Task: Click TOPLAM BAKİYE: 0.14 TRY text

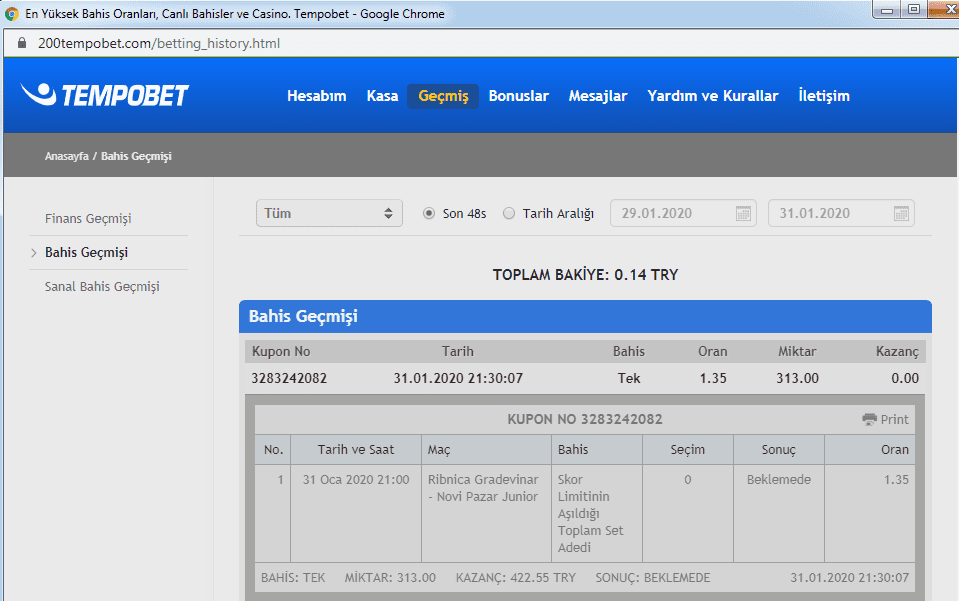Action: click(x=585, y=275)
